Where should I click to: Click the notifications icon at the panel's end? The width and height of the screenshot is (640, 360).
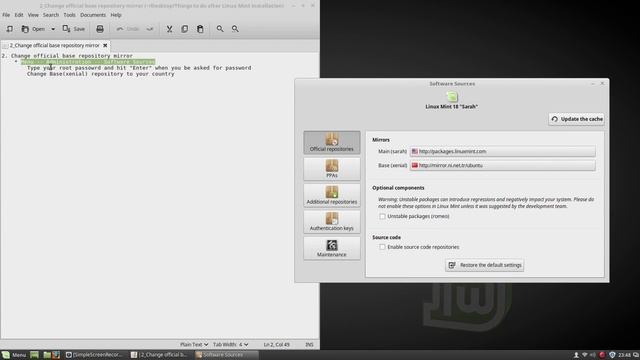click(636, 355)
